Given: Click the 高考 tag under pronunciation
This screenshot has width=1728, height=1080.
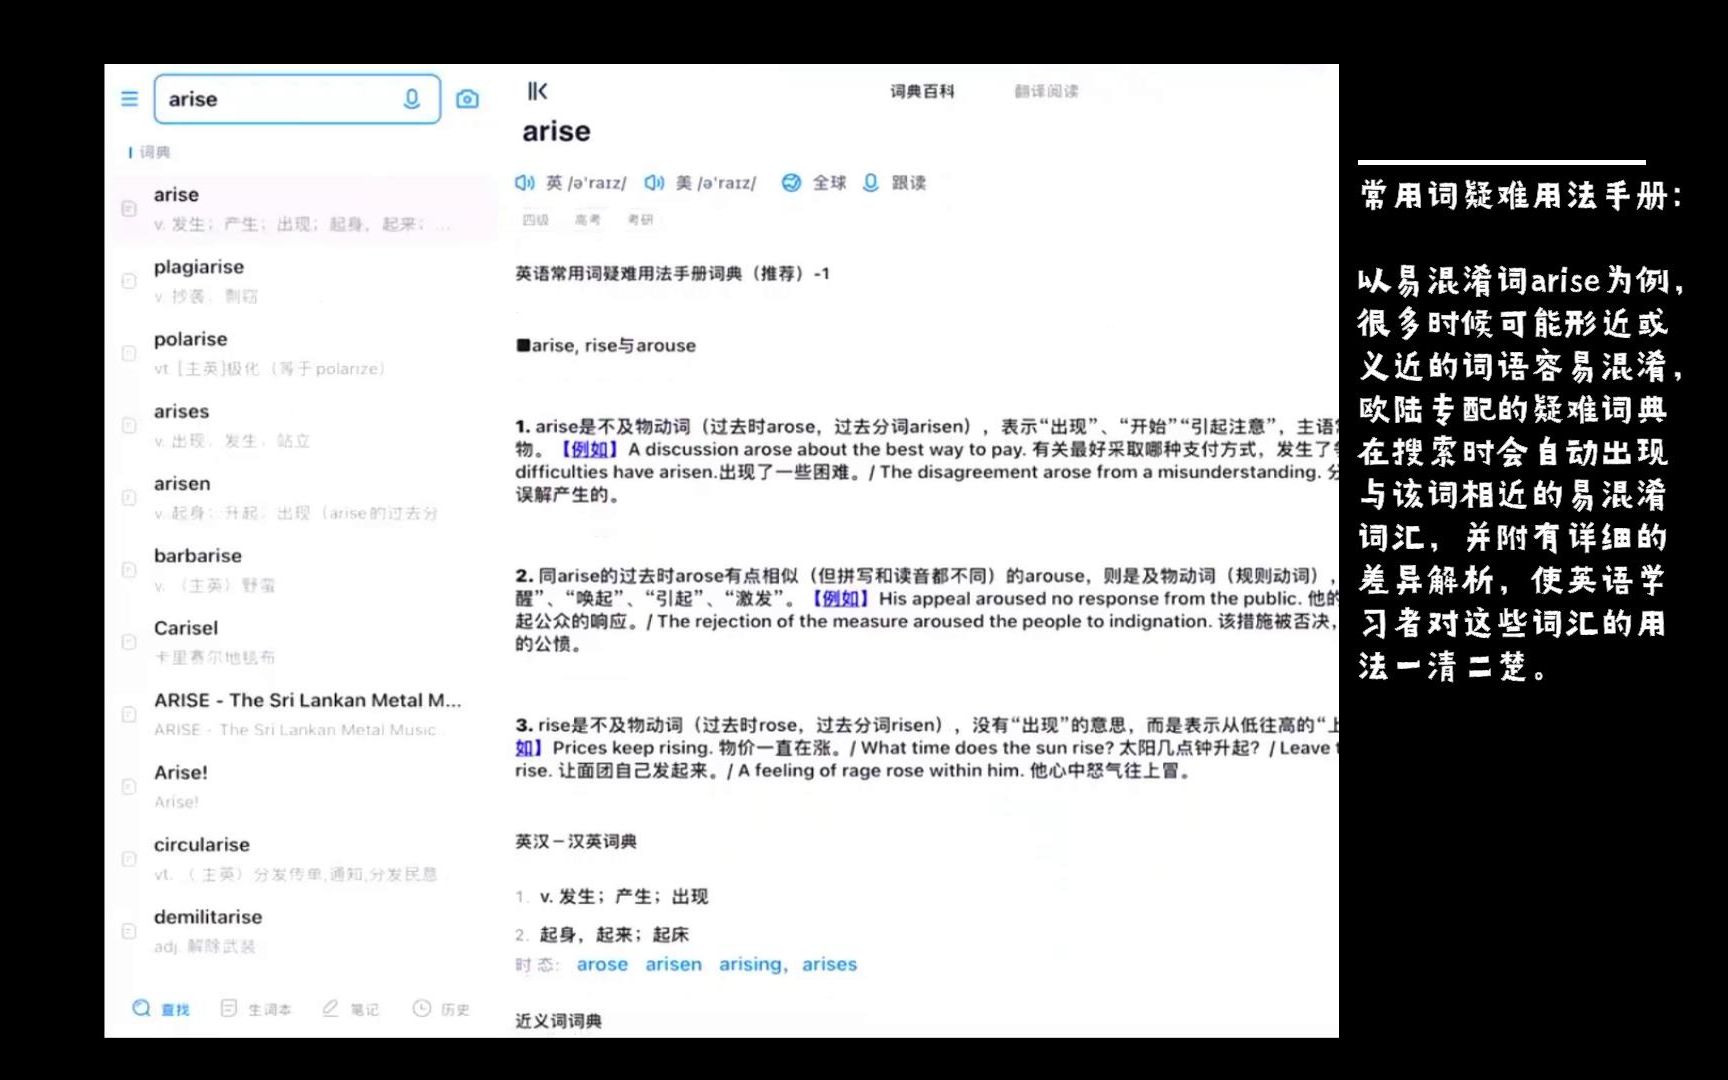Looking at the screenshot, I should (x=588, y=220).
